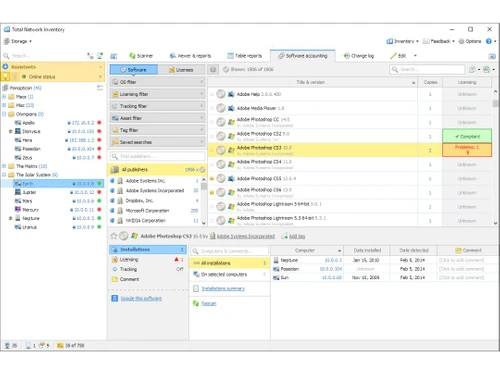This screenshot has height=375, width=500.
Task: Click the green Compliant licensing cell
Action: coord(467,136)
